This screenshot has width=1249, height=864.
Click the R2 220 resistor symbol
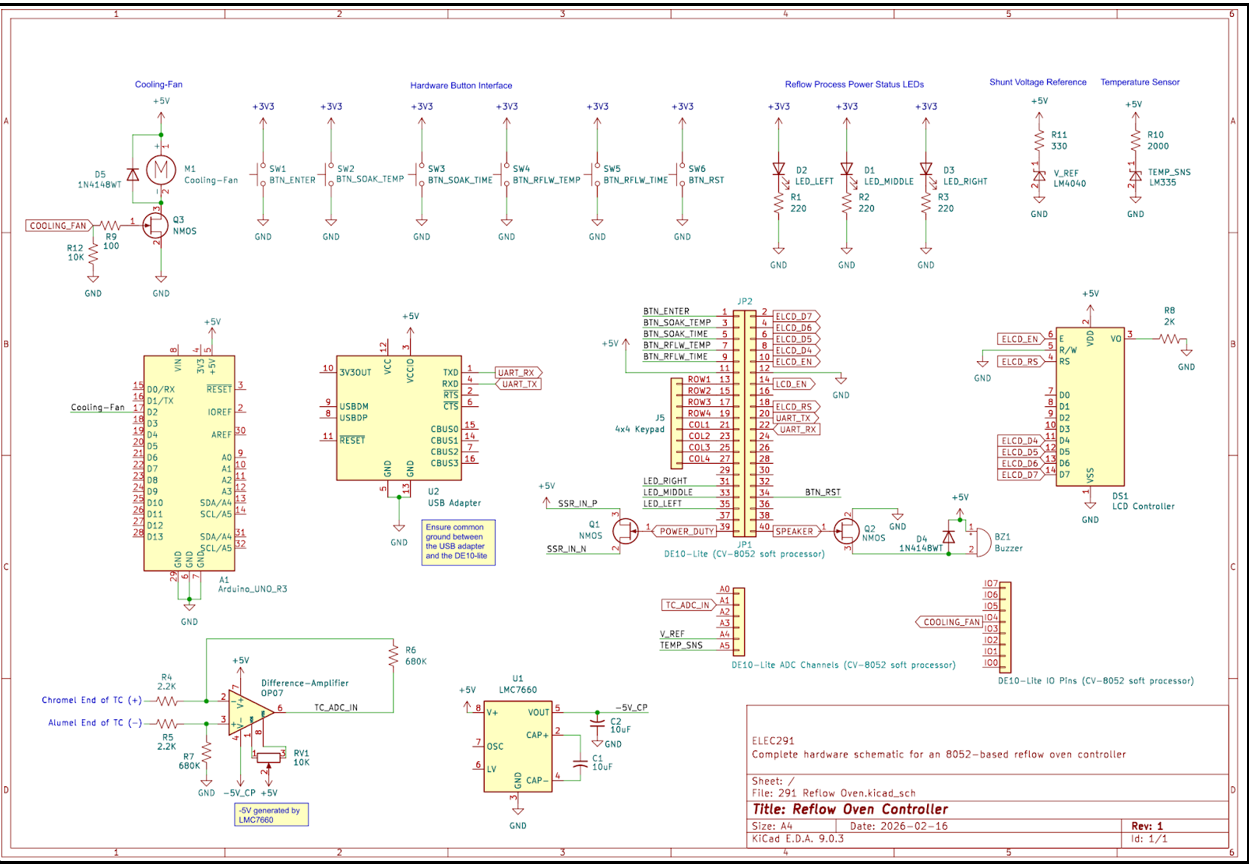846,203
